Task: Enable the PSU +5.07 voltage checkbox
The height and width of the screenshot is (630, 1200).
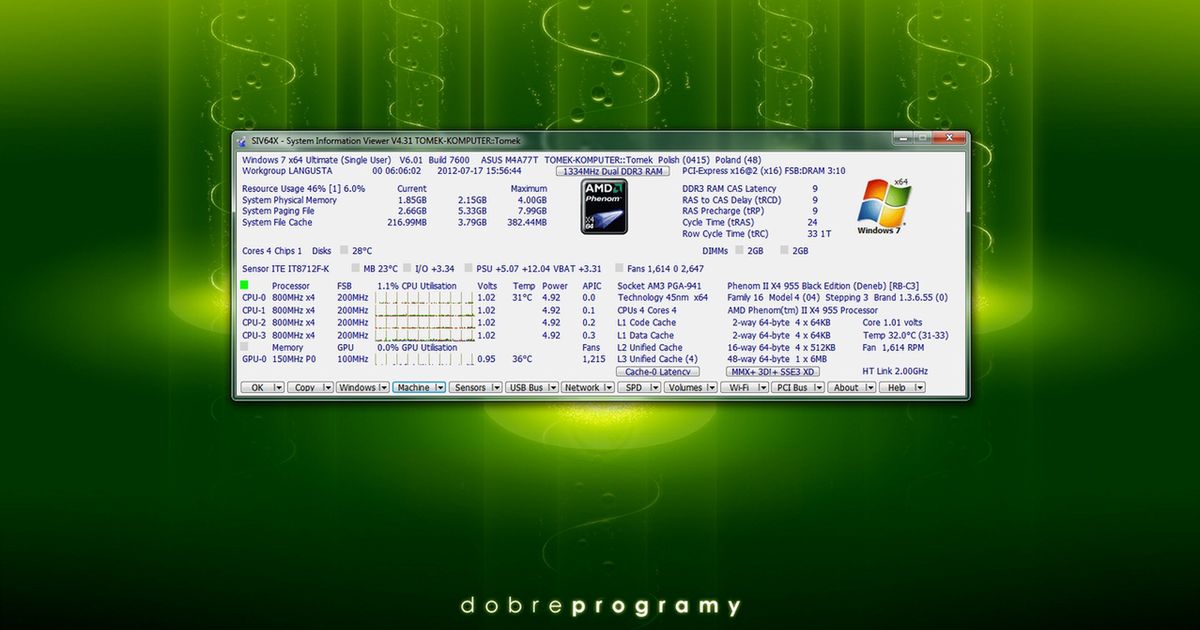Action: coord(467,268)
